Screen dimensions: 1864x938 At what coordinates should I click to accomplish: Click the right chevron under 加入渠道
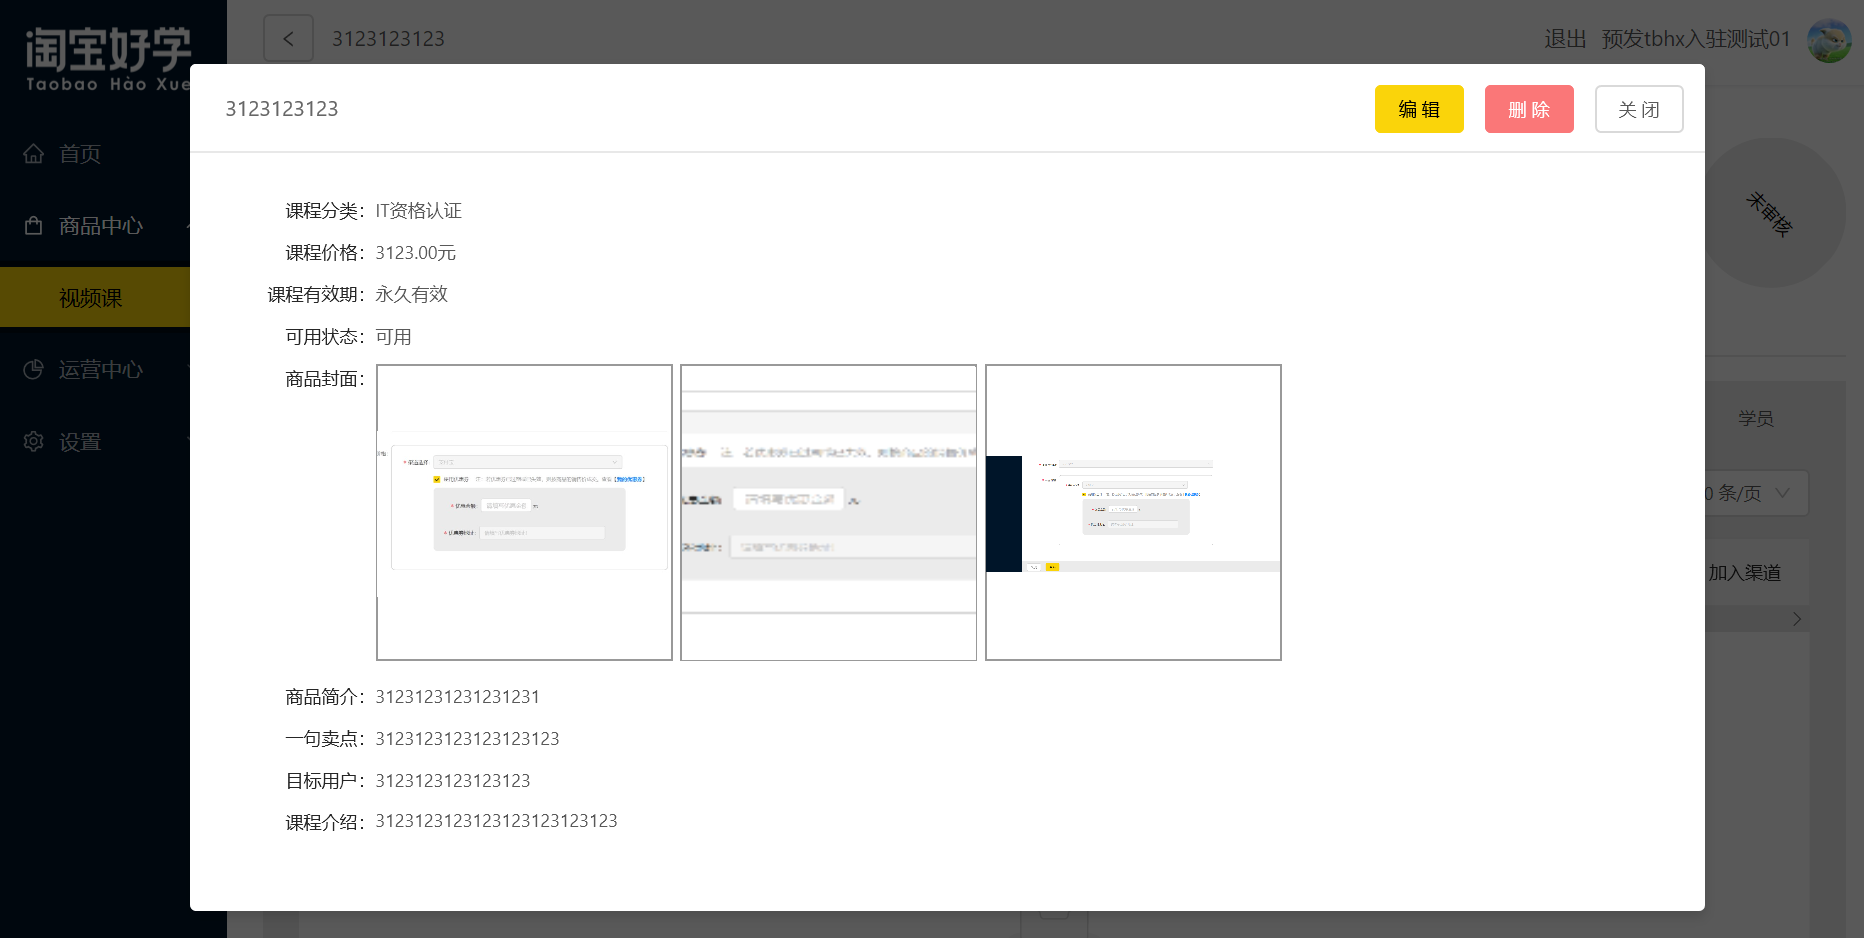(x=1796, y=619)
